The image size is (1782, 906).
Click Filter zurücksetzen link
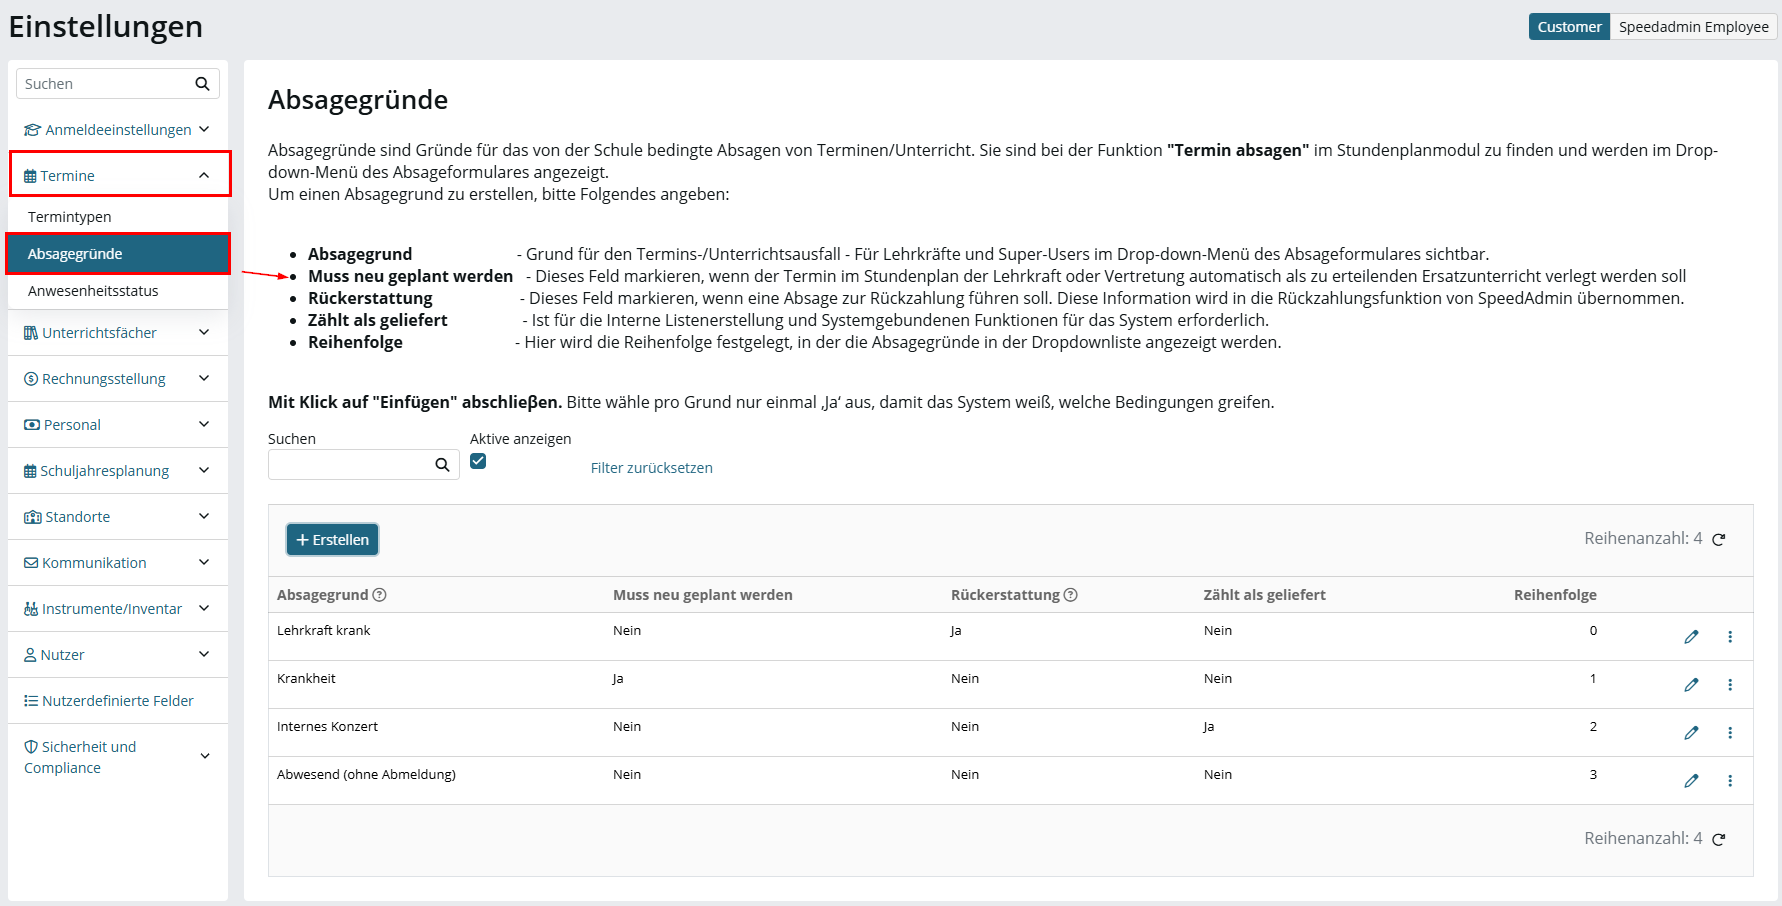pos(652,468)
